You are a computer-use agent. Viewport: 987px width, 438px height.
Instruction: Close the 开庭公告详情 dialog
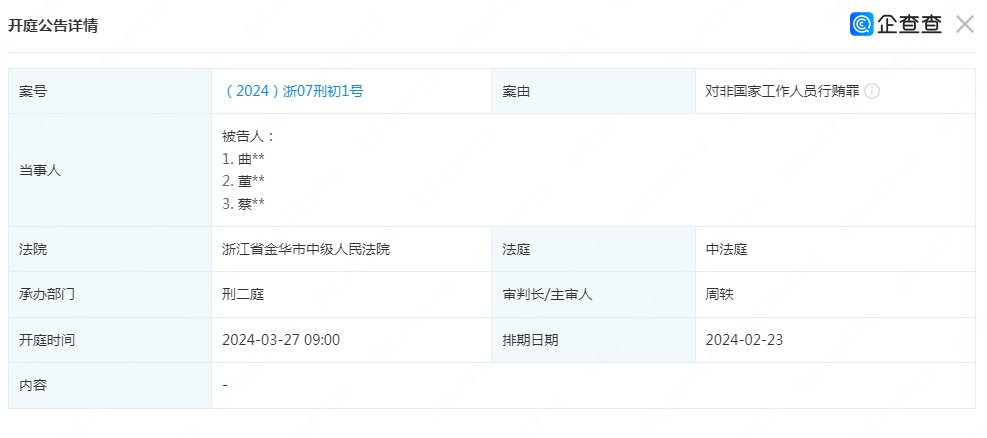pos(964,25)
